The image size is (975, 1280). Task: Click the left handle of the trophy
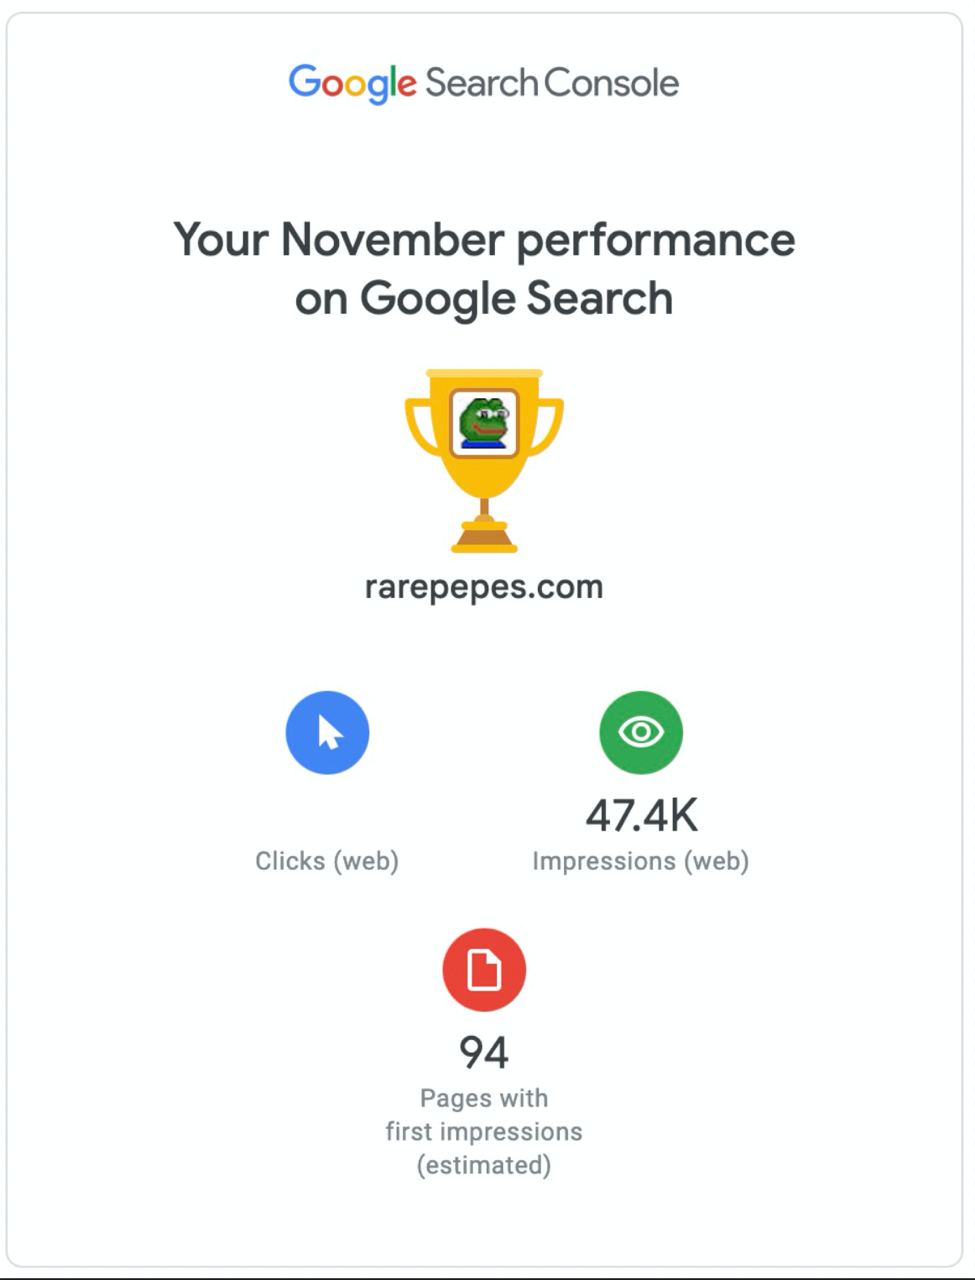coord(422,426)
